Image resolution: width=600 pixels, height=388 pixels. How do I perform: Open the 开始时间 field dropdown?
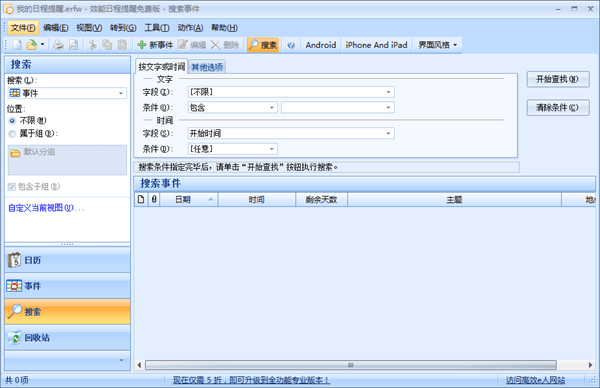291,133
